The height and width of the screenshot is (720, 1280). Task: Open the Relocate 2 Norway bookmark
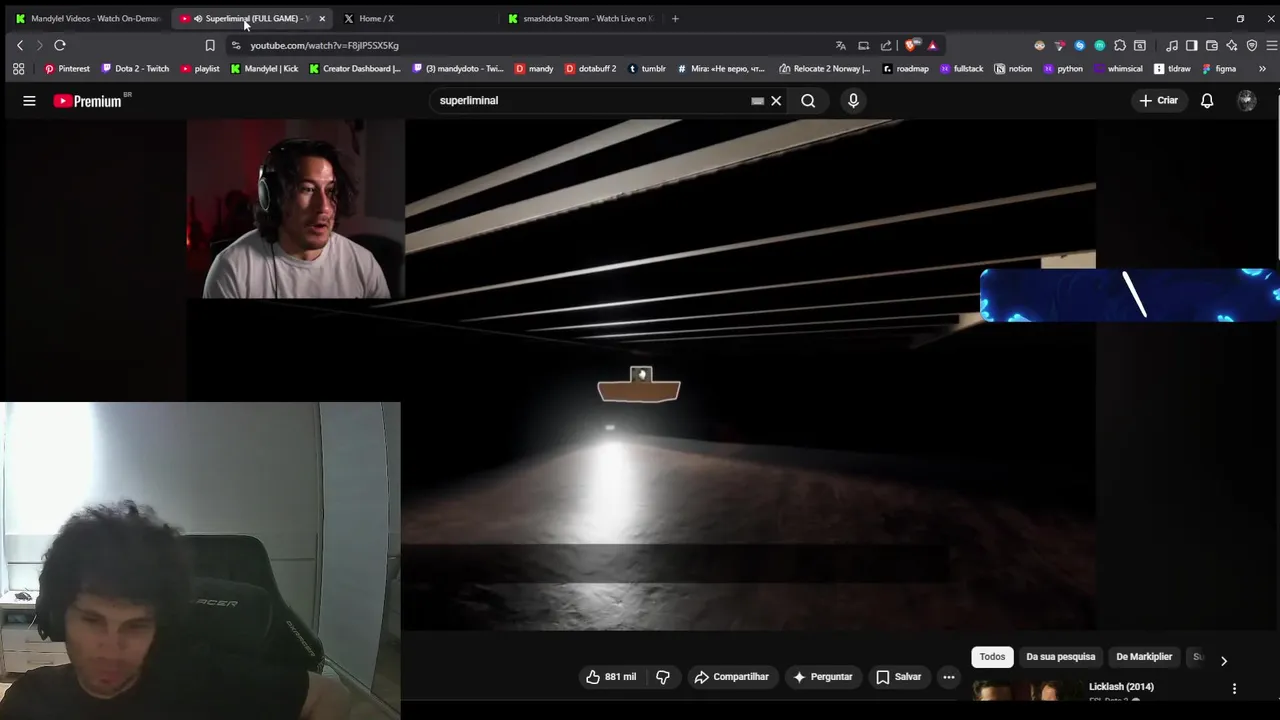point(825,69)
